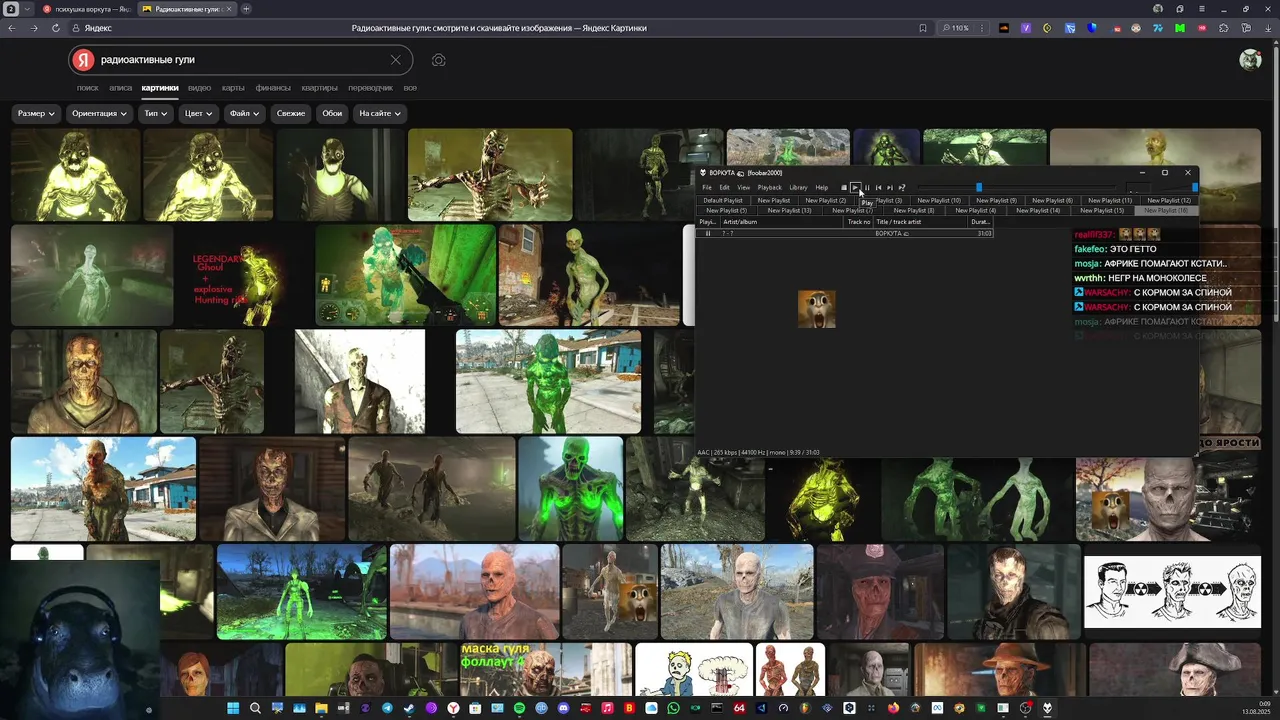Open the 110% zoom indicator
This screenshot has width=1280, height=720.
(956, 28)
